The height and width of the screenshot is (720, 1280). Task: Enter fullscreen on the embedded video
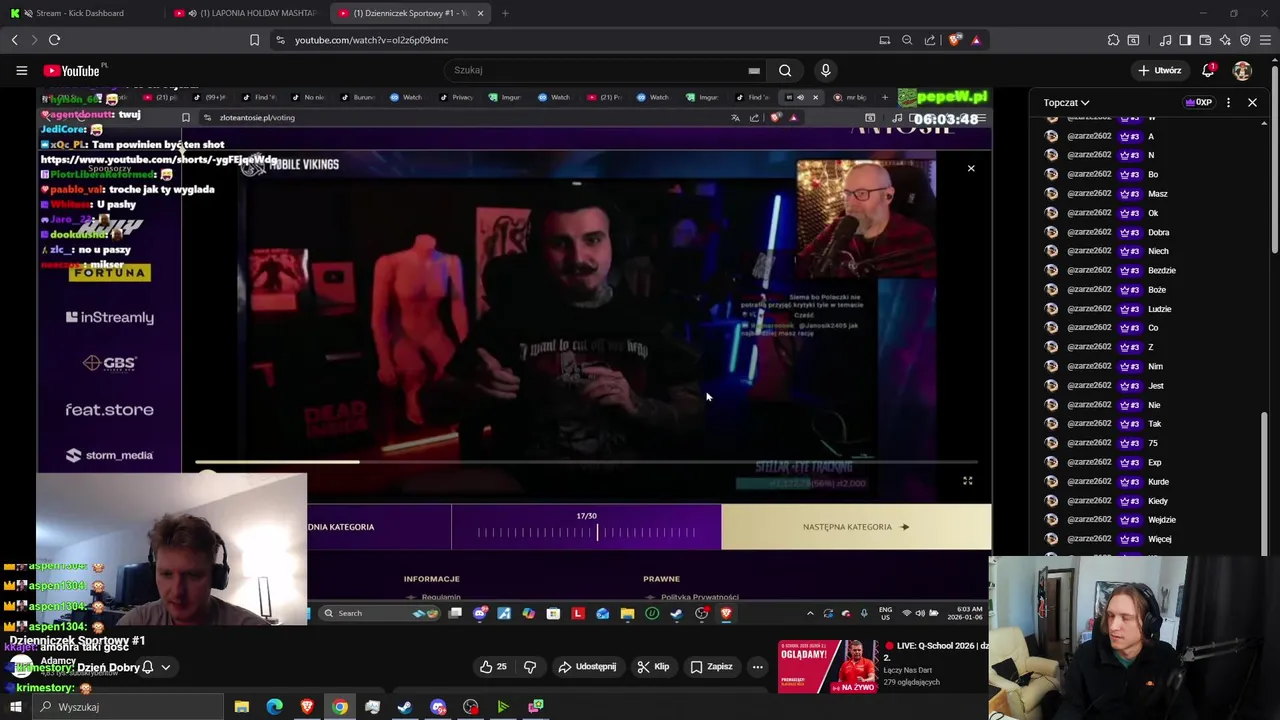click(x=967, y=481)
